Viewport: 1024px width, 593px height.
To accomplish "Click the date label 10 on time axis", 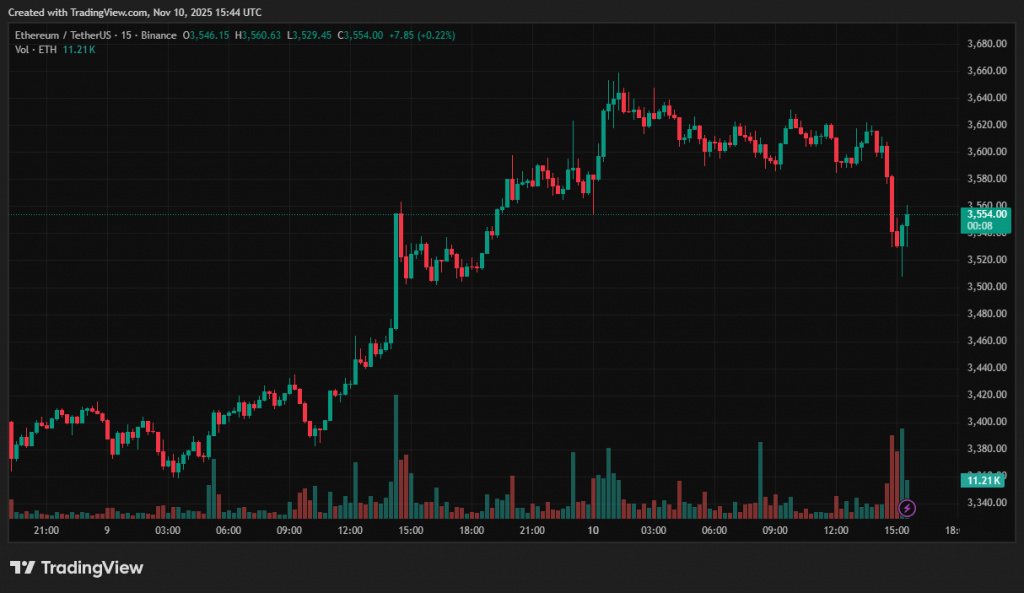I will click(x=592, y=530).
